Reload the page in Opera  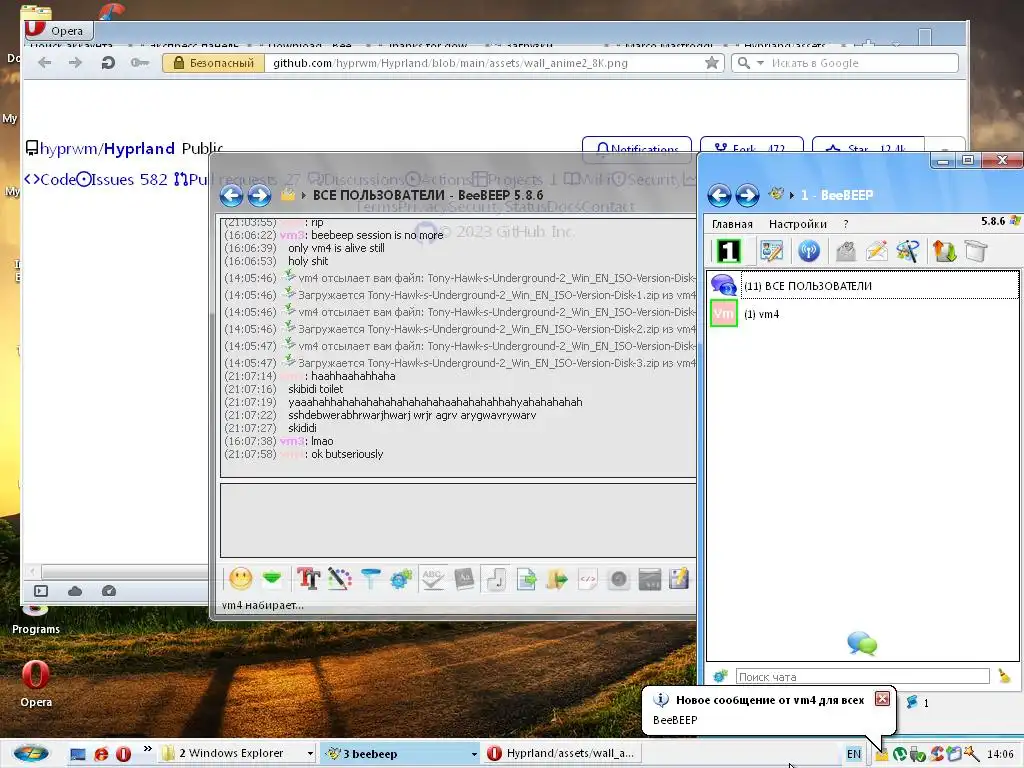tap(108, 63)
